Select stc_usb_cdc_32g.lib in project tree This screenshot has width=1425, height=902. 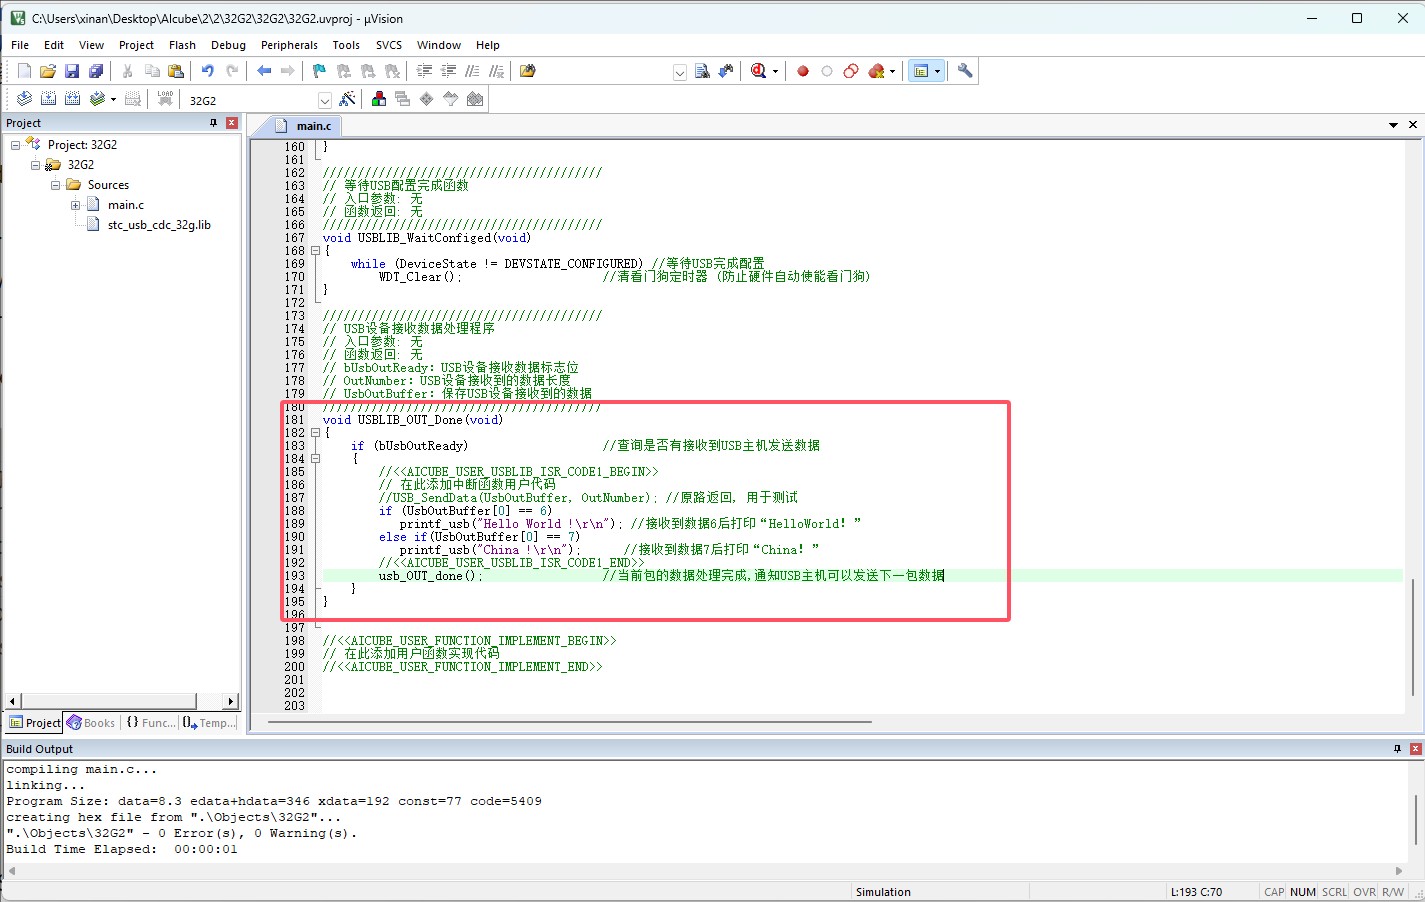point(159,225)
